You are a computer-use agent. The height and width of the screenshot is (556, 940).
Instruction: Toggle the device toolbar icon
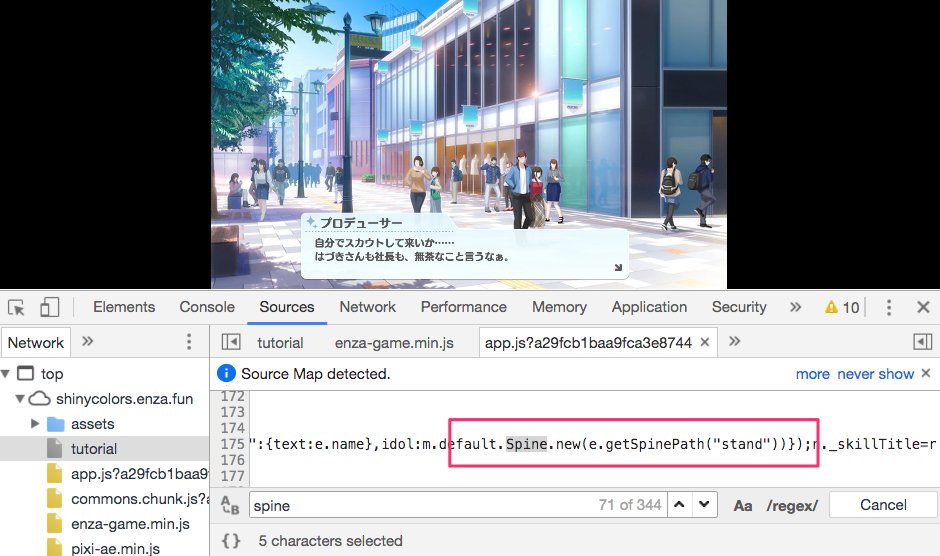(x=50, y=307)
